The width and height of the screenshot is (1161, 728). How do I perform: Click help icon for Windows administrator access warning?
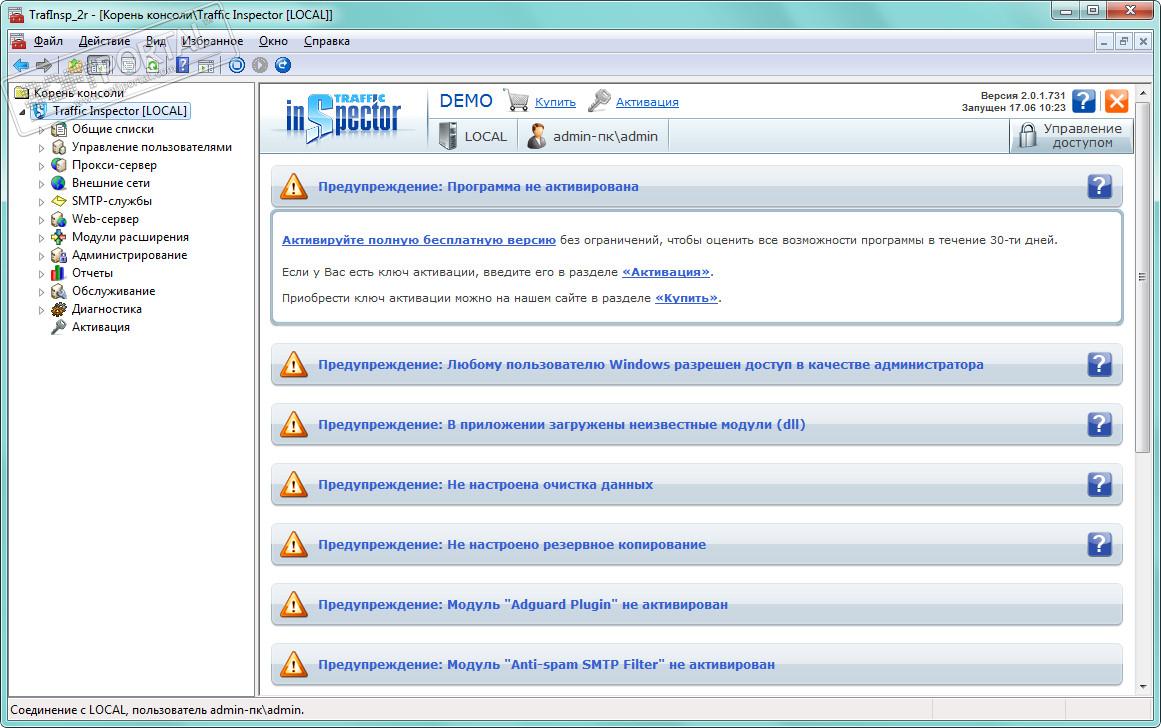pos(1100,364)
